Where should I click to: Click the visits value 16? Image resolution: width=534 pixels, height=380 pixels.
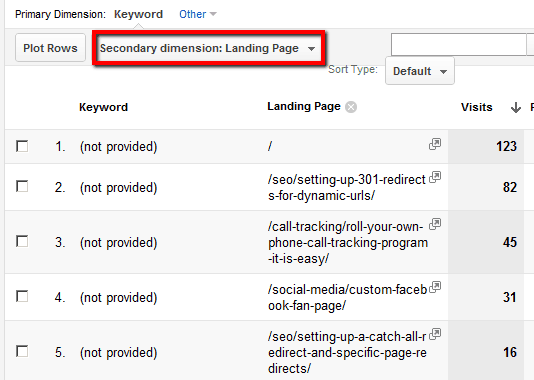tap(510, 352)
